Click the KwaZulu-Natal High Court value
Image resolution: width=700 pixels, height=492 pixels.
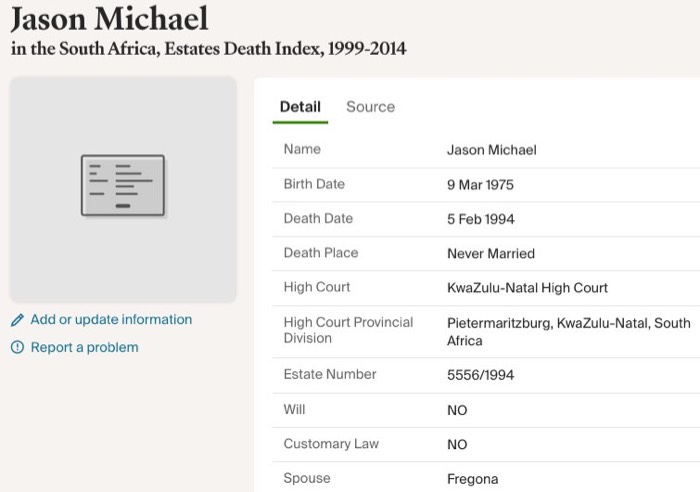(527, 288)
